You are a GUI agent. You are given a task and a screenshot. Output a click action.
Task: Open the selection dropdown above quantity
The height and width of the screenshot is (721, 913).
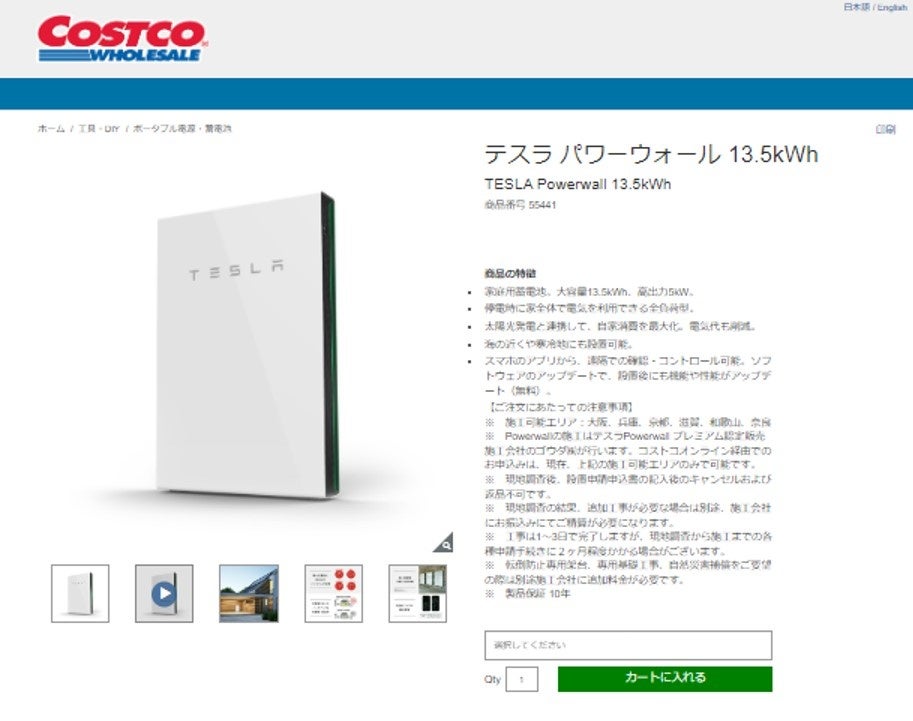[x=628, y=645]
